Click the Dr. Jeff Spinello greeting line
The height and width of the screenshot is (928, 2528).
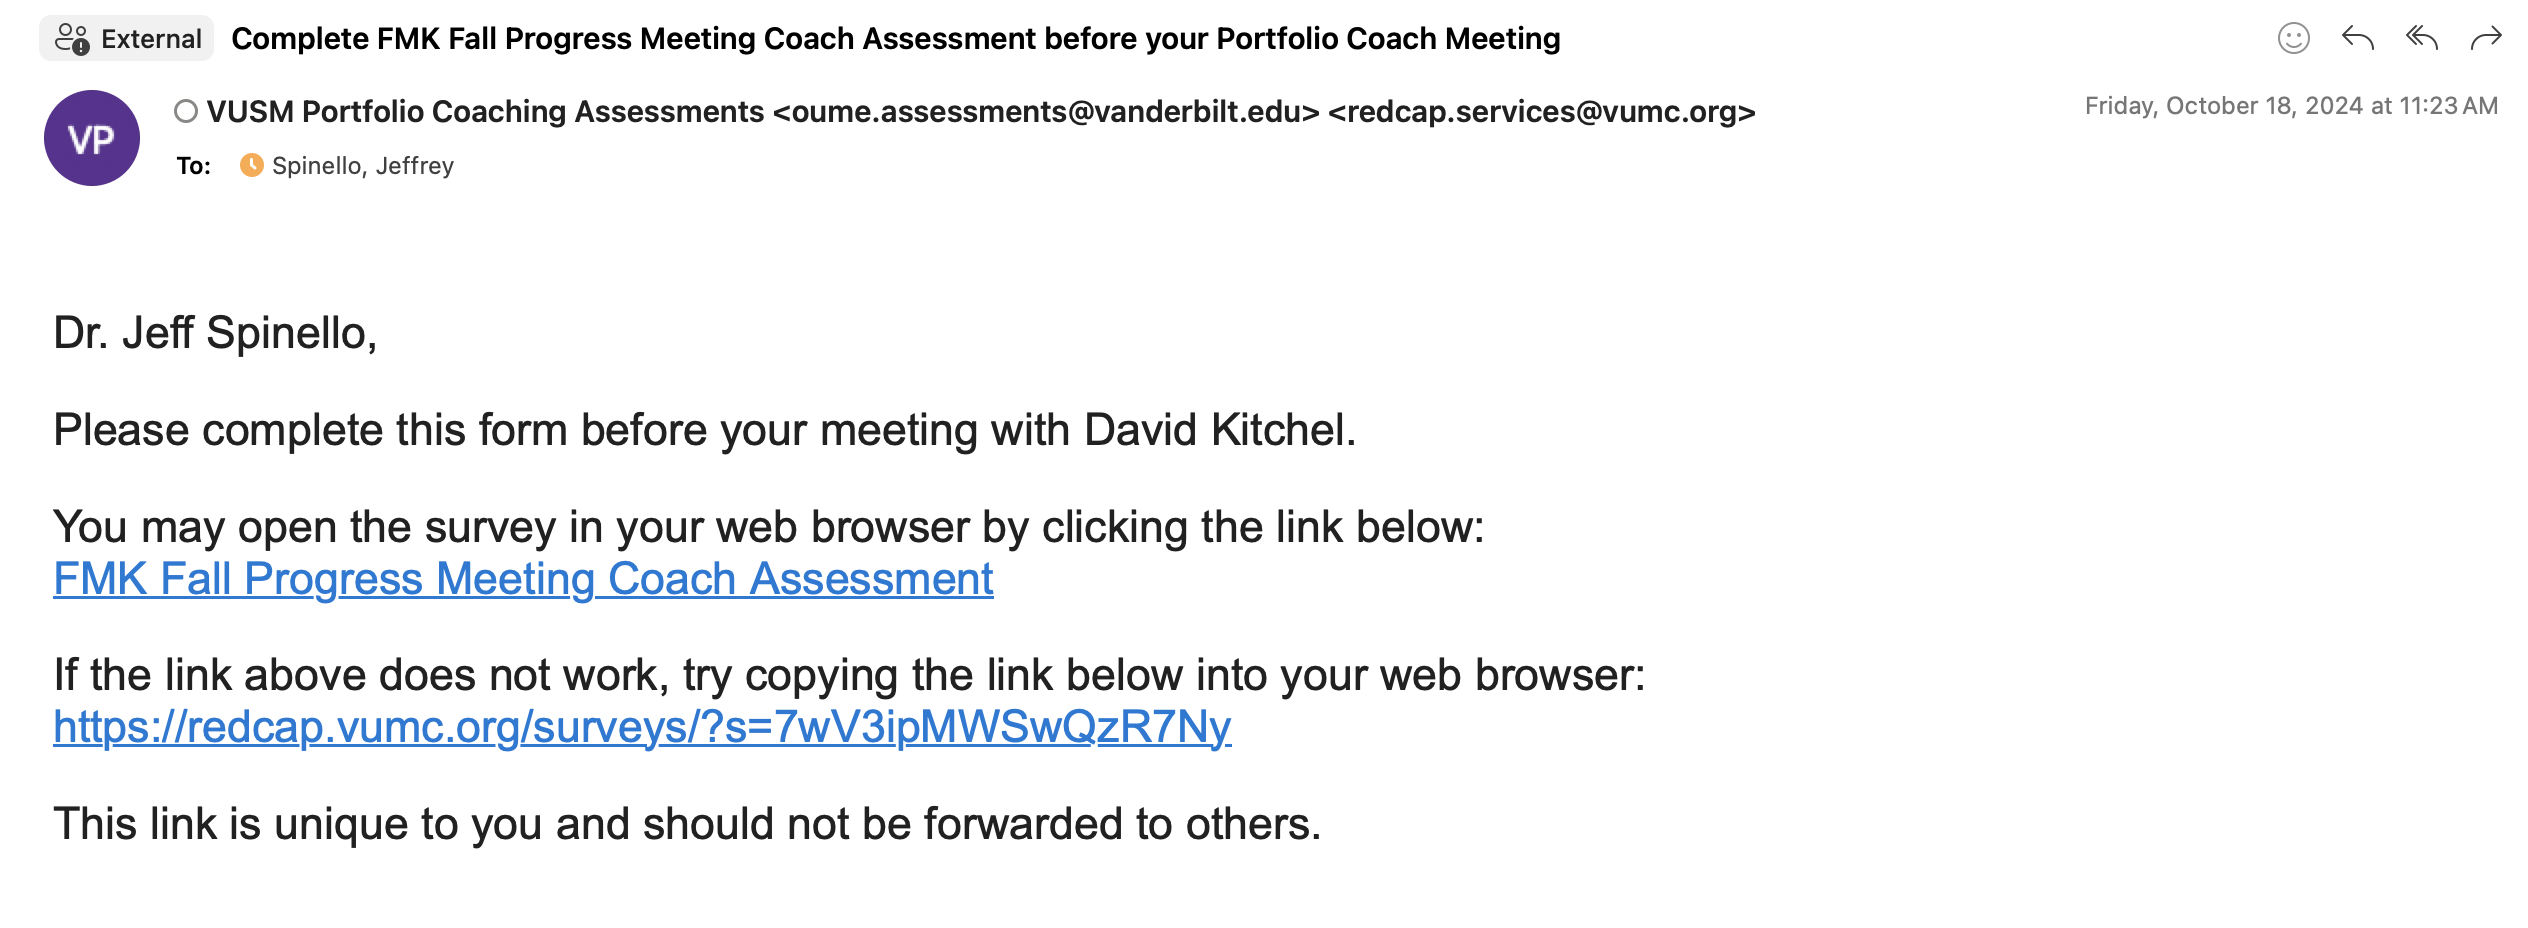coord(215,333)
